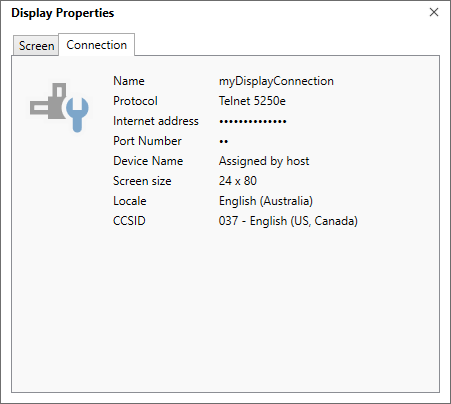Click the myDisplayConnection name value
451x404 pixels.
[x=276, y=81]
